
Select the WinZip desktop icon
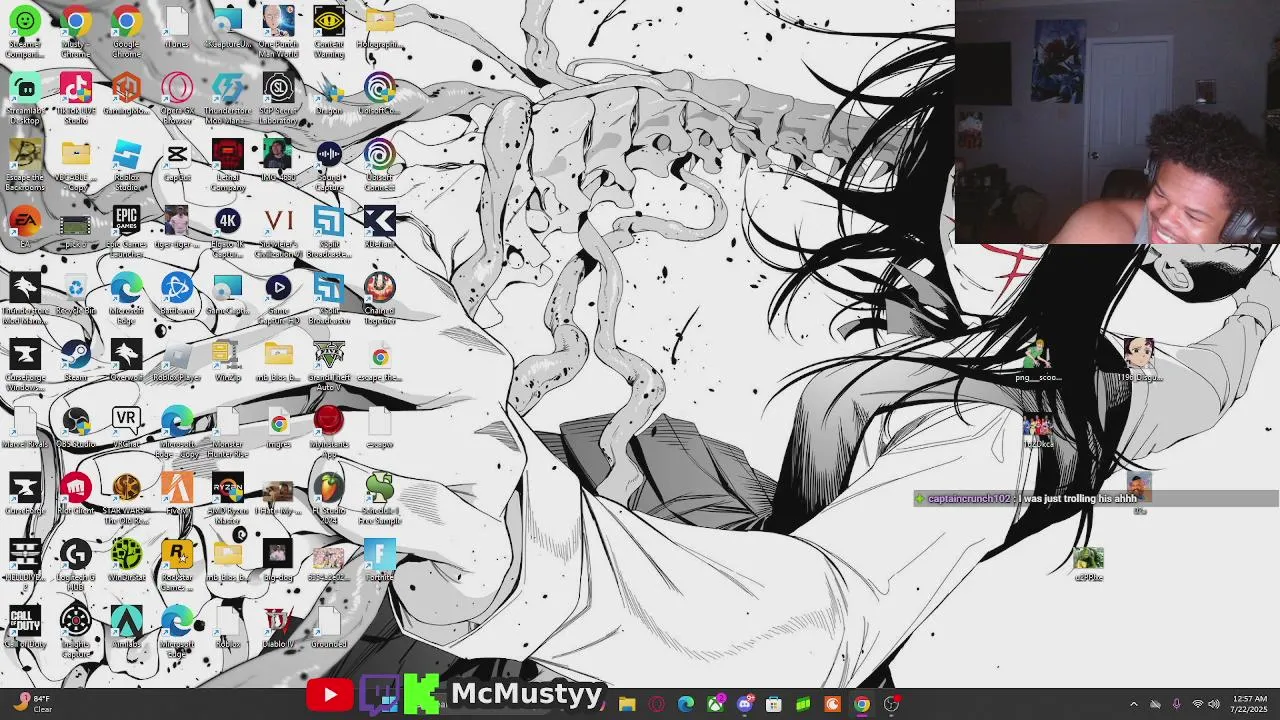click(x=227, y=360)
